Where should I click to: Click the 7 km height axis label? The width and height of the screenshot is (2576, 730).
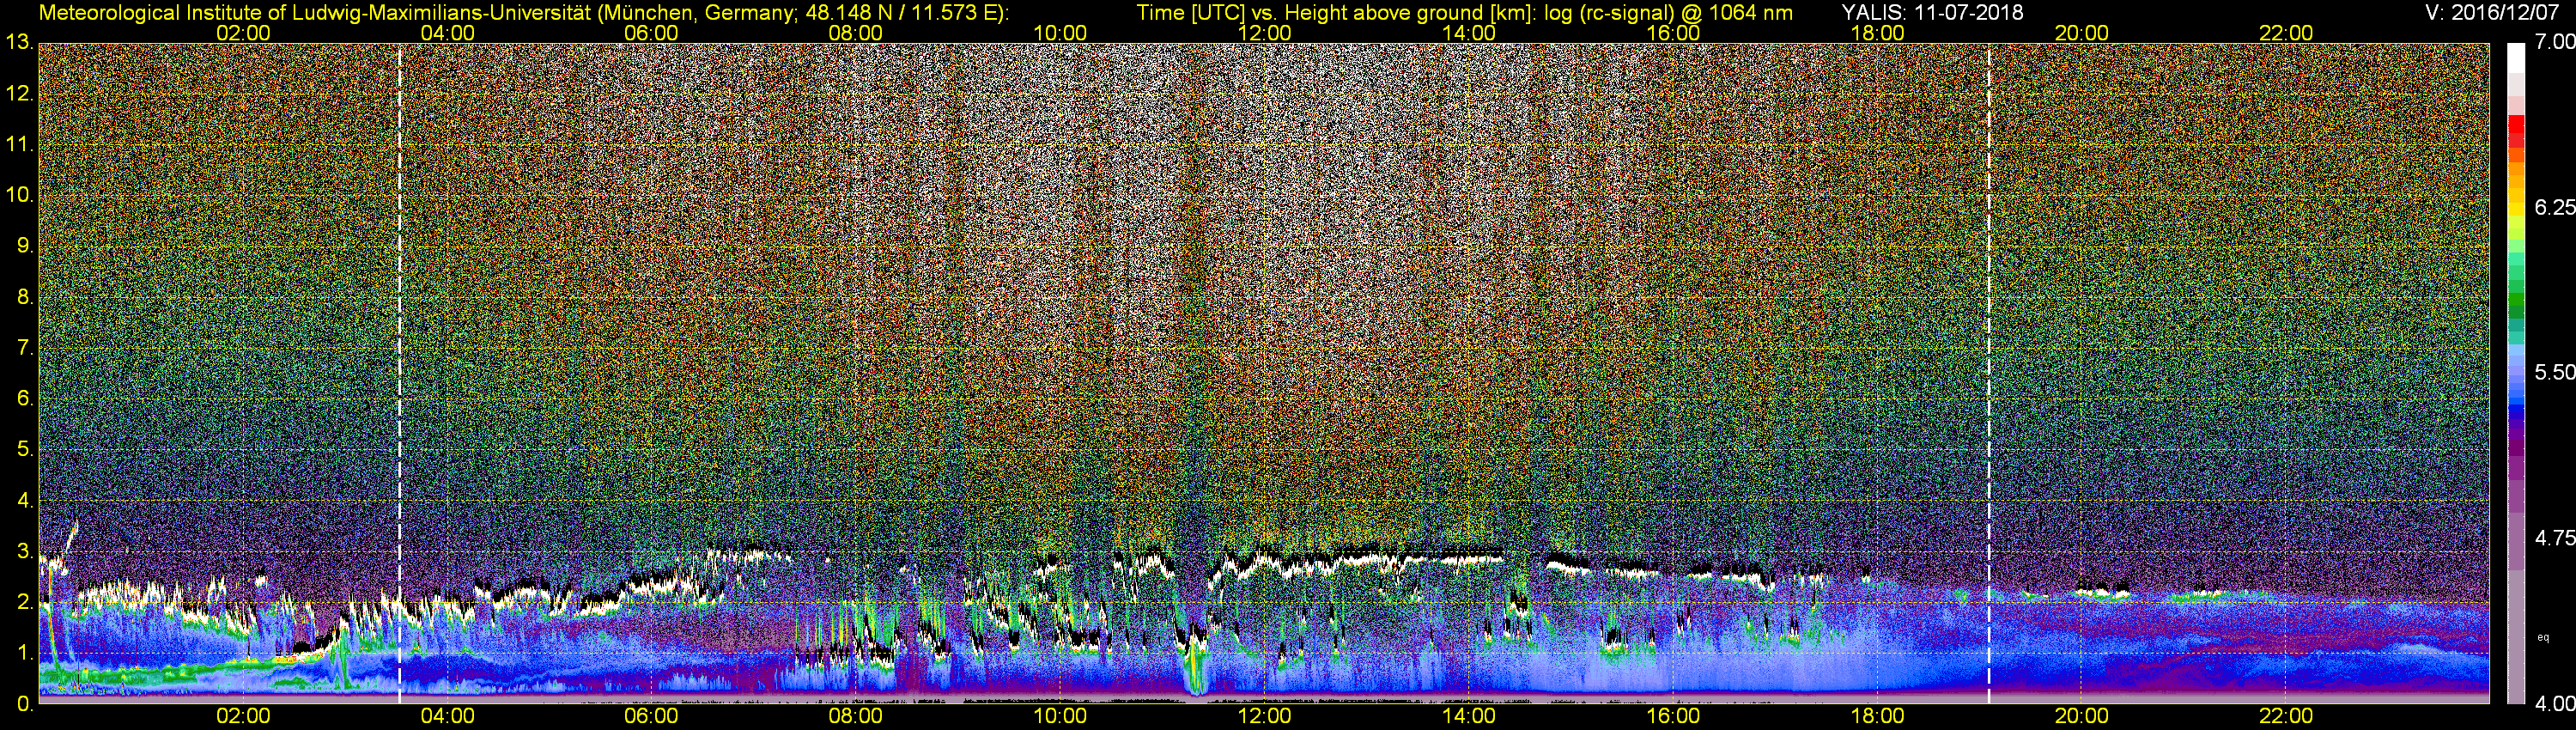coord(24,348)
